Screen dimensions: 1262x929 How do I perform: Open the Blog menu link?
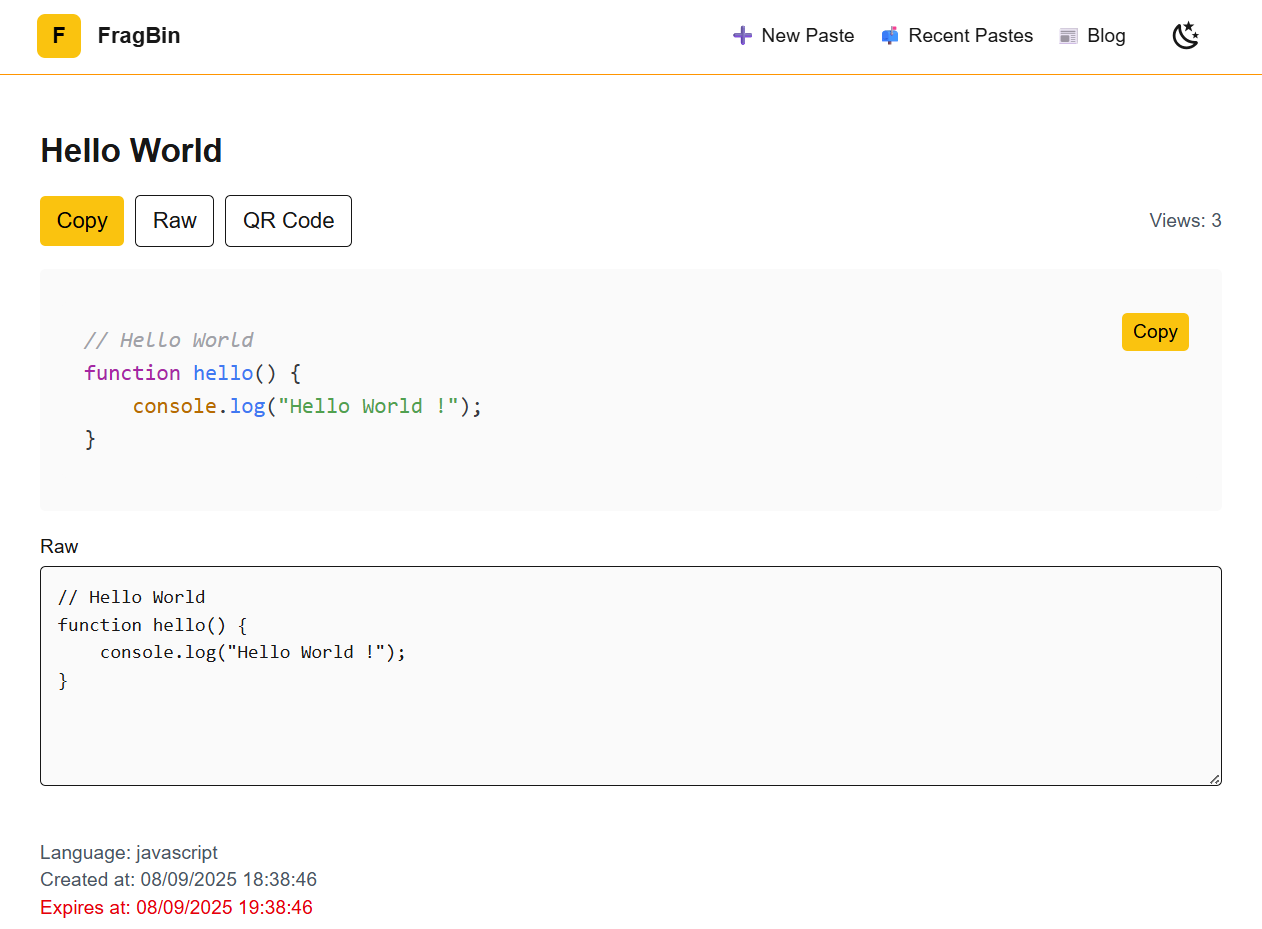[1106, 36]
